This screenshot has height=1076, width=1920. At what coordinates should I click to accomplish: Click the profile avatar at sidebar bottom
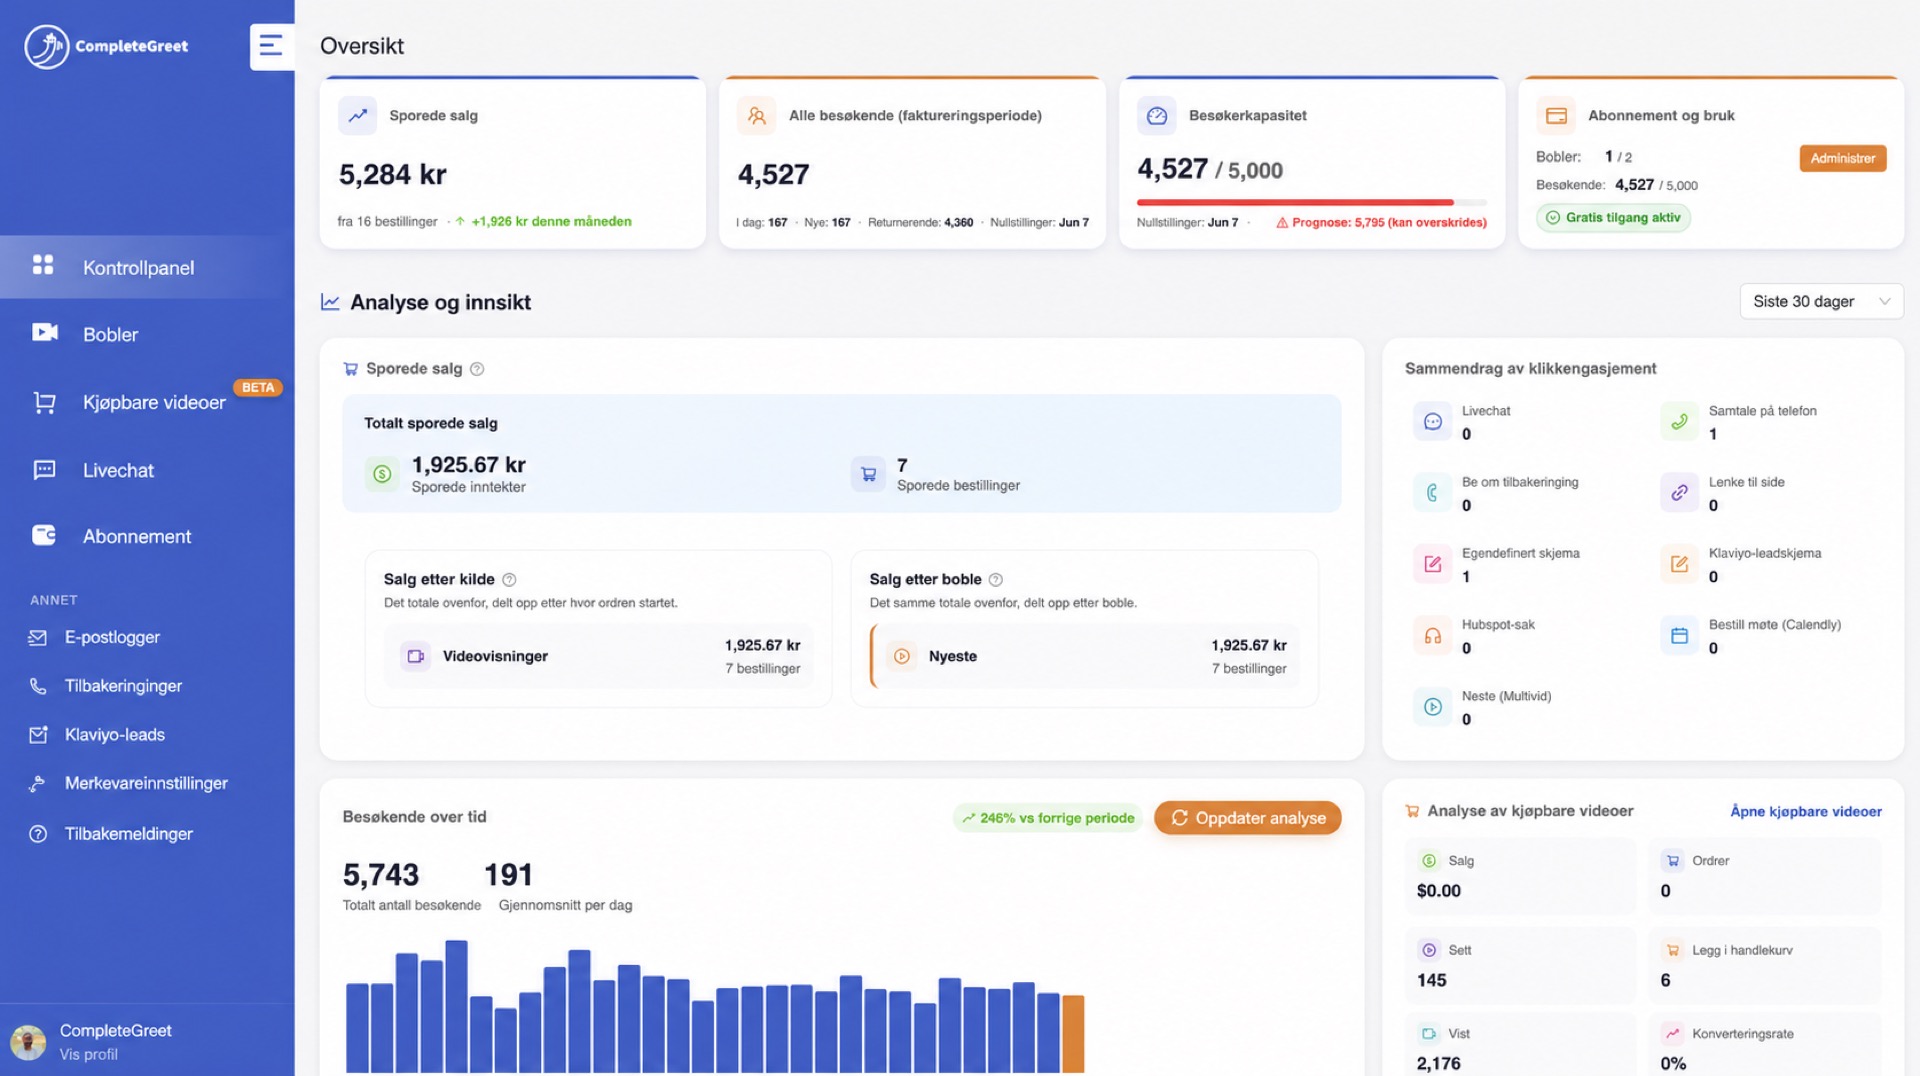pos(28,1042)
